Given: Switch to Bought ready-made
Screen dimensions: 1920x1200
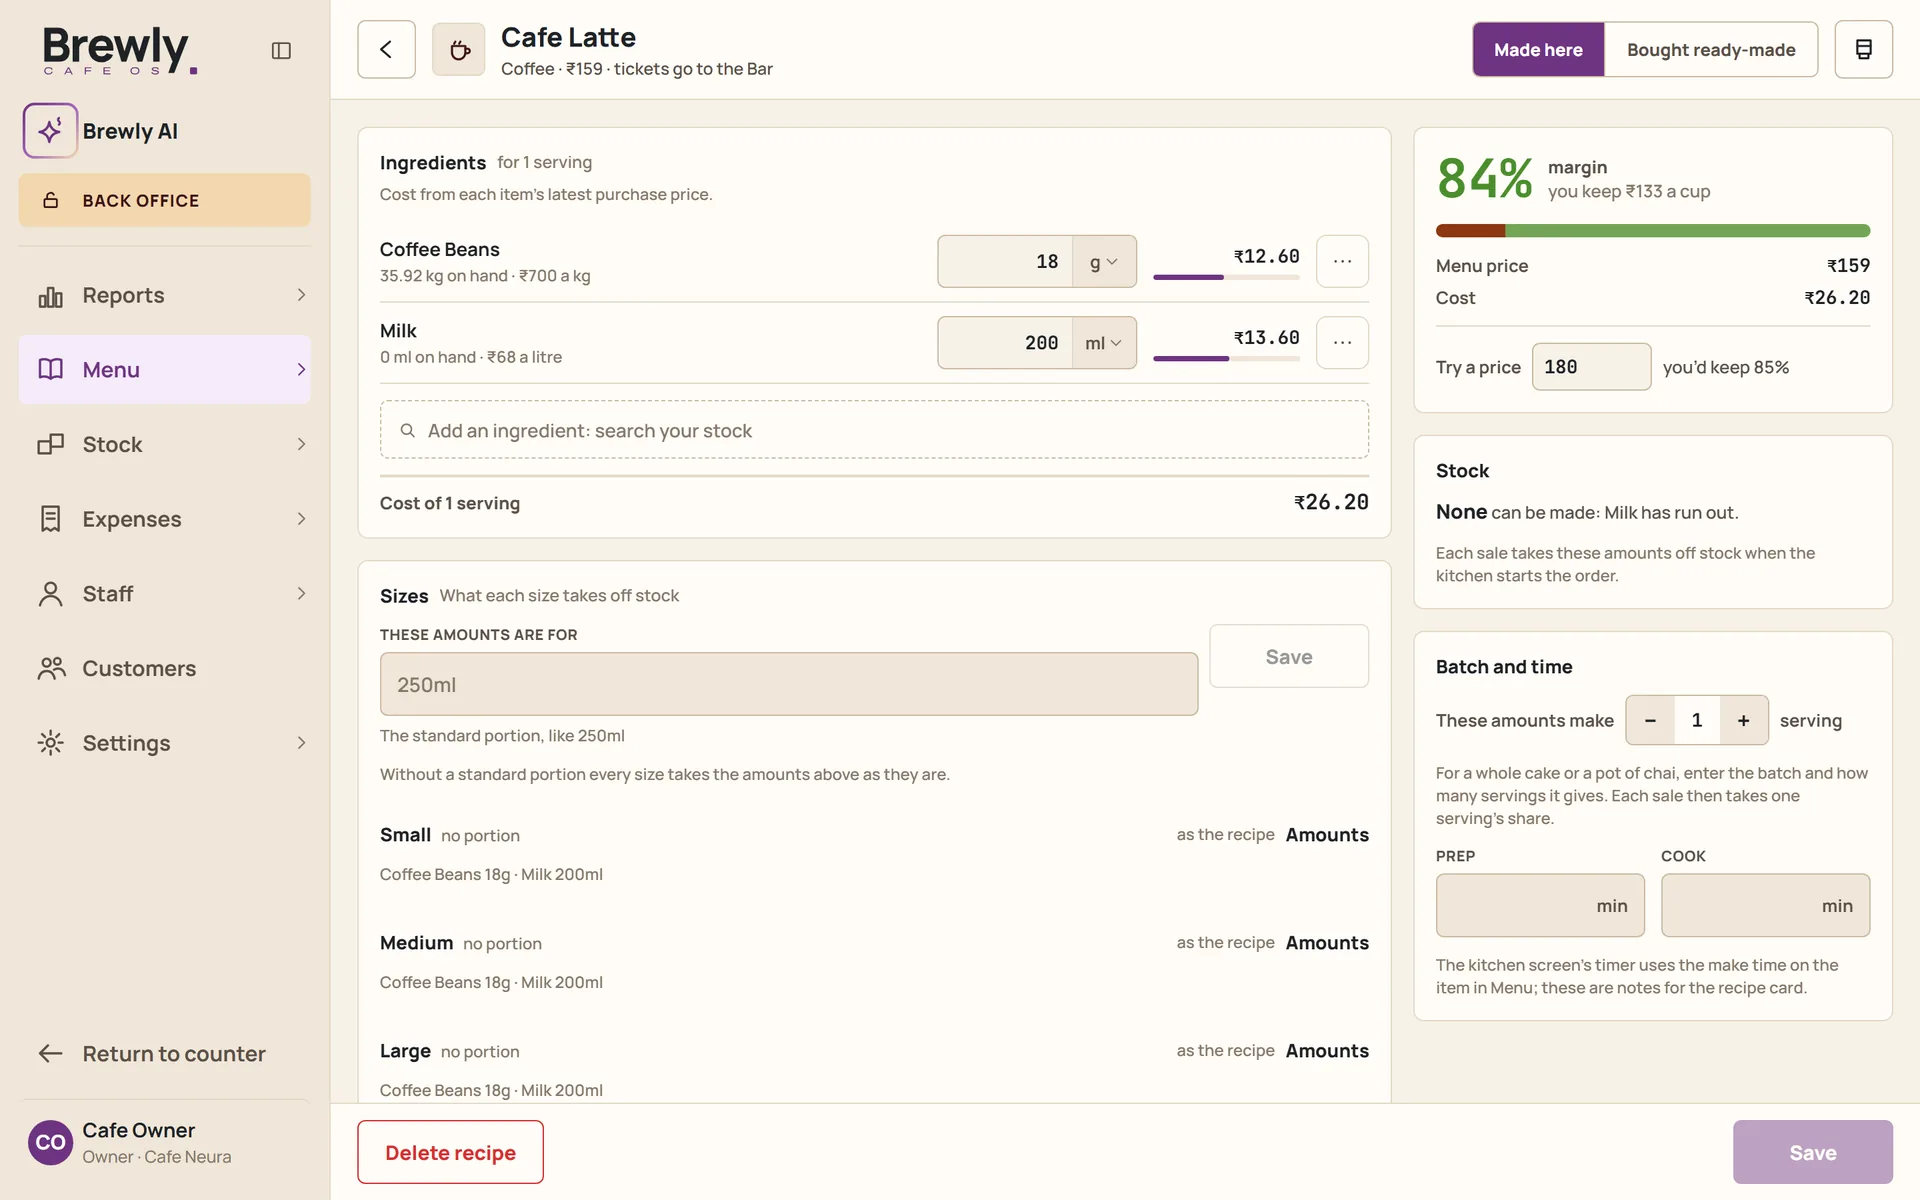Looking at the screenshot, I should coord(1710,50).
